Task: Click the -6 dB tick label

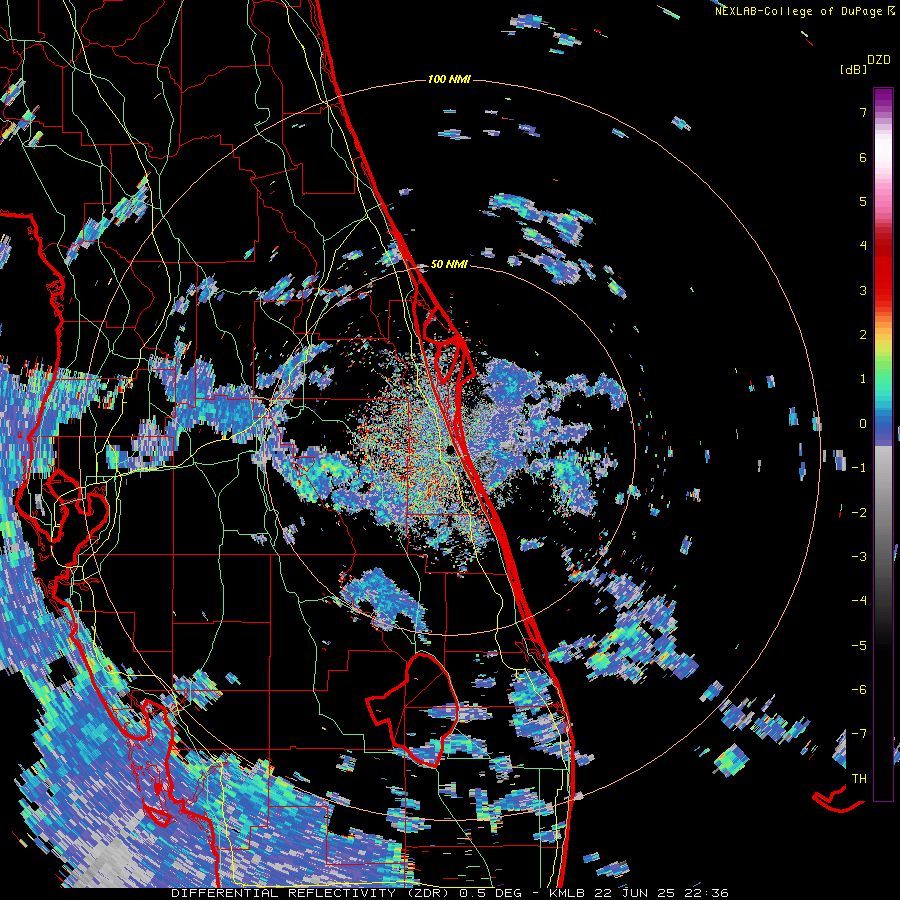Action: pos(859,690)
